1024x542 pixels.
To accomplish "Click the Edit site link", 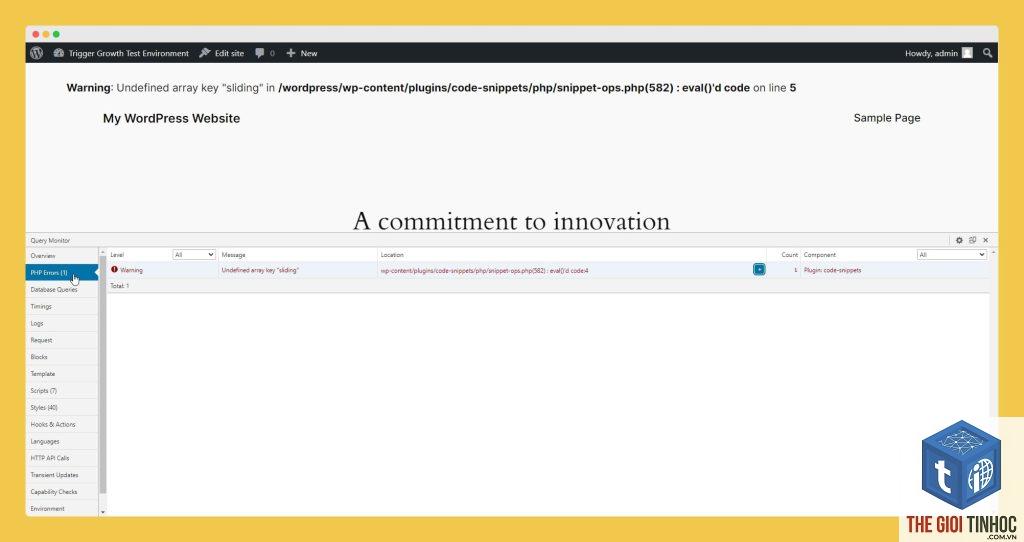I will coord(229,54).
